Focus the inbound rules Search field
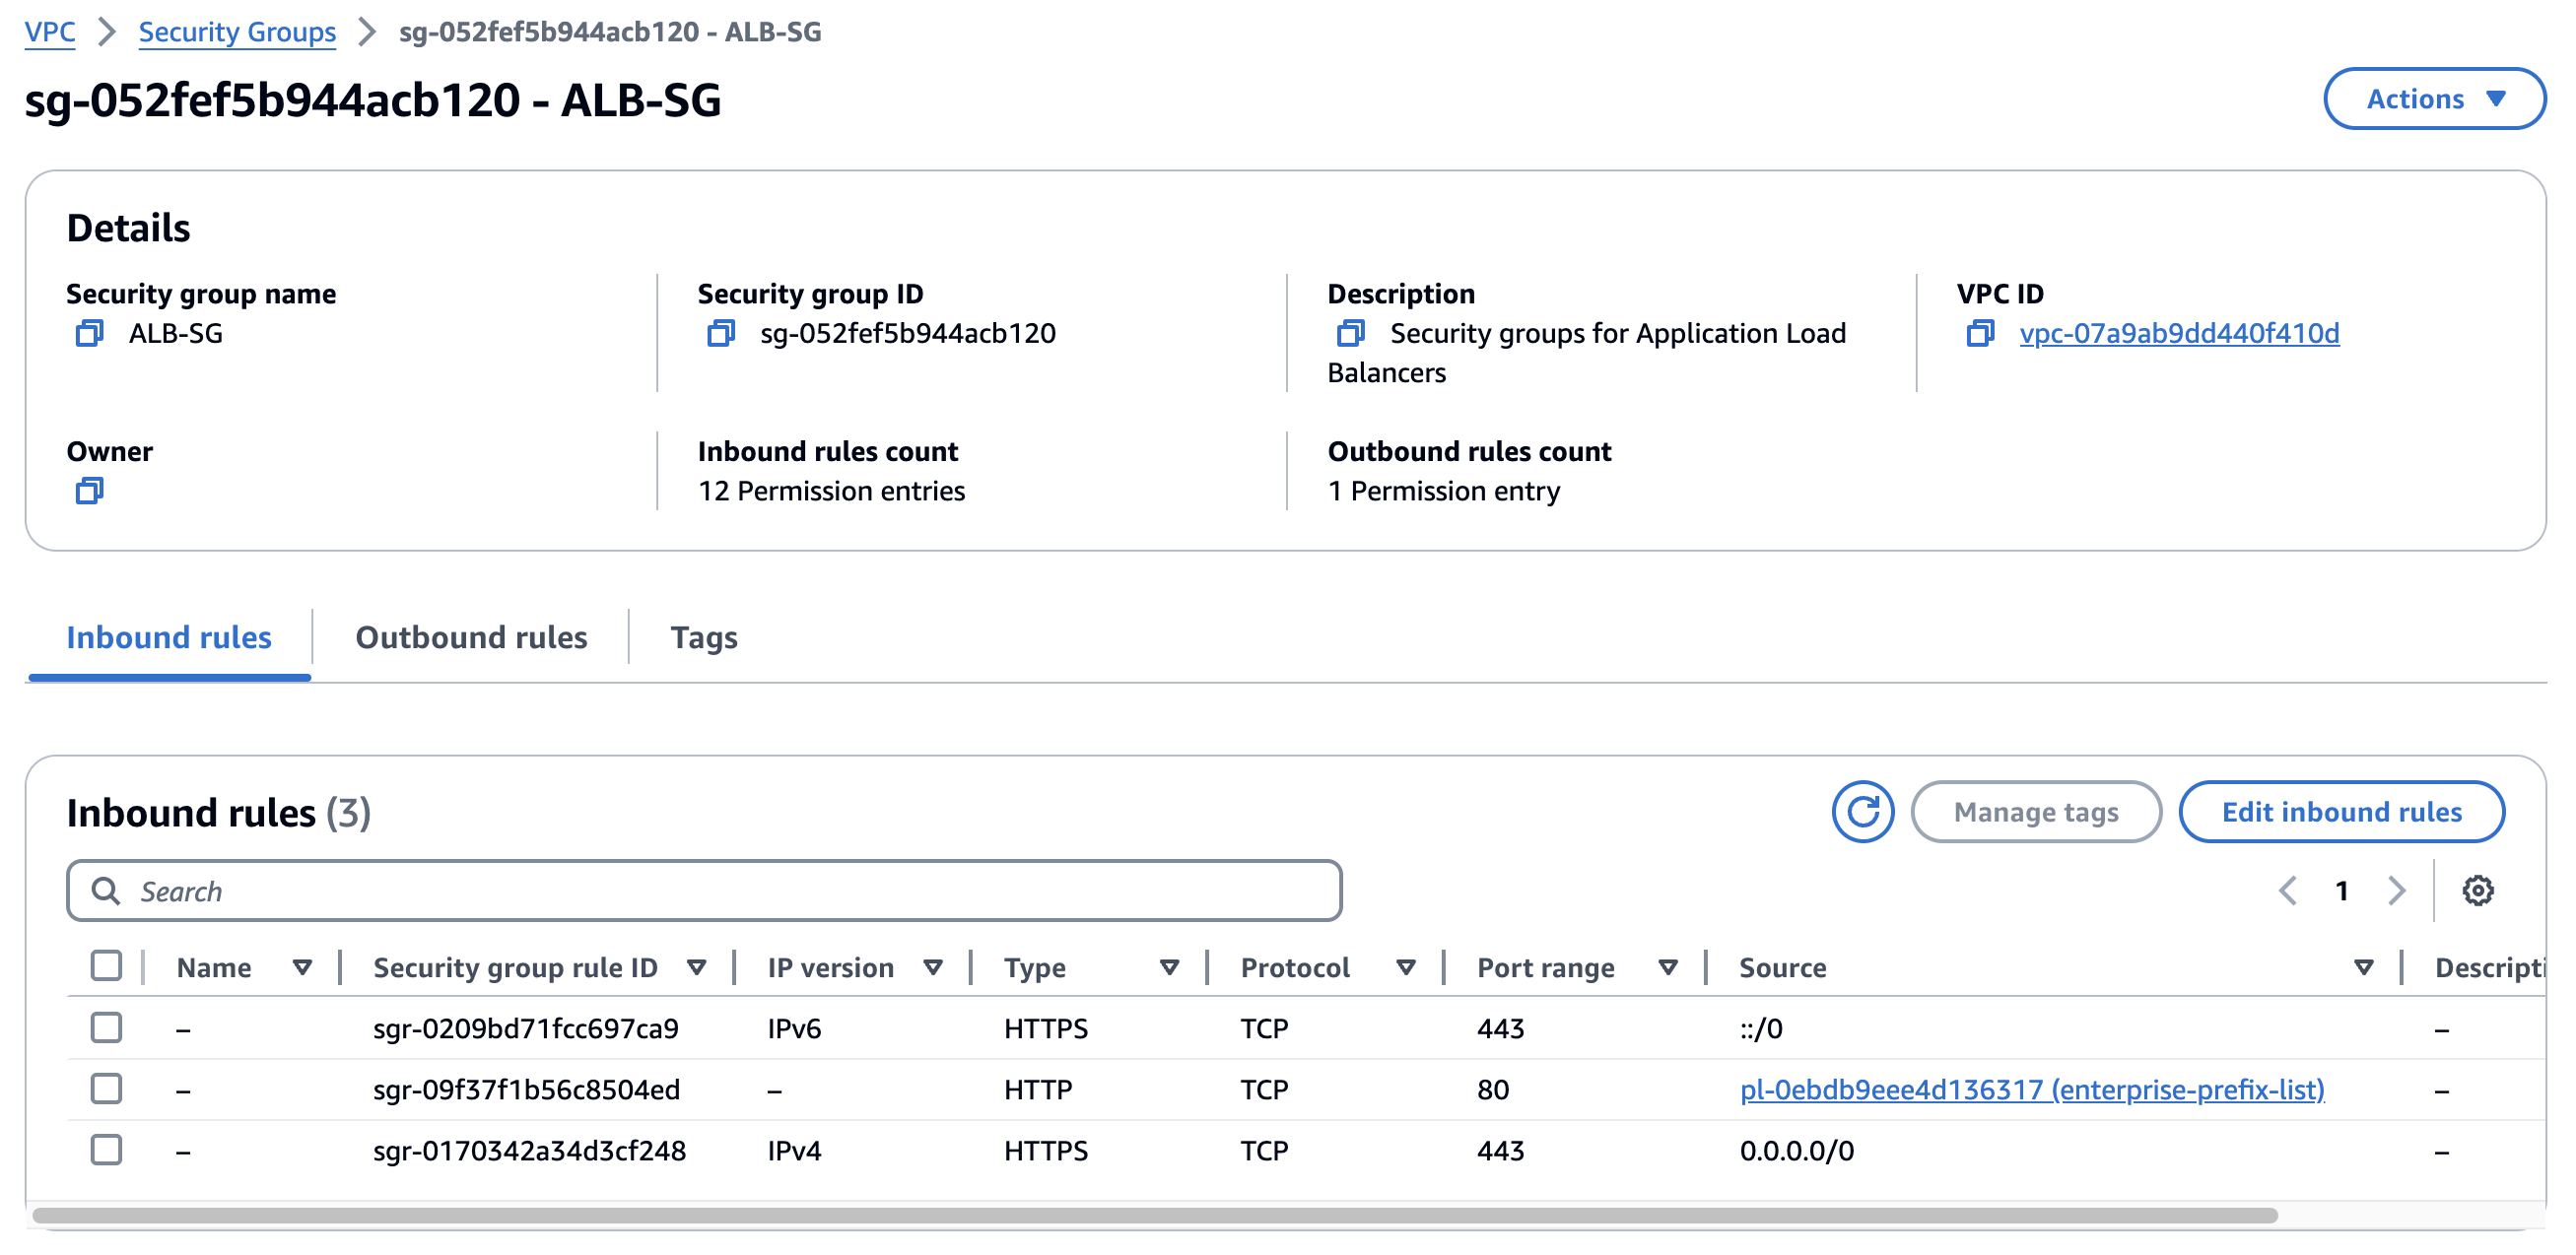This screenshot has width=2576, height=1255. pos(704,891)
